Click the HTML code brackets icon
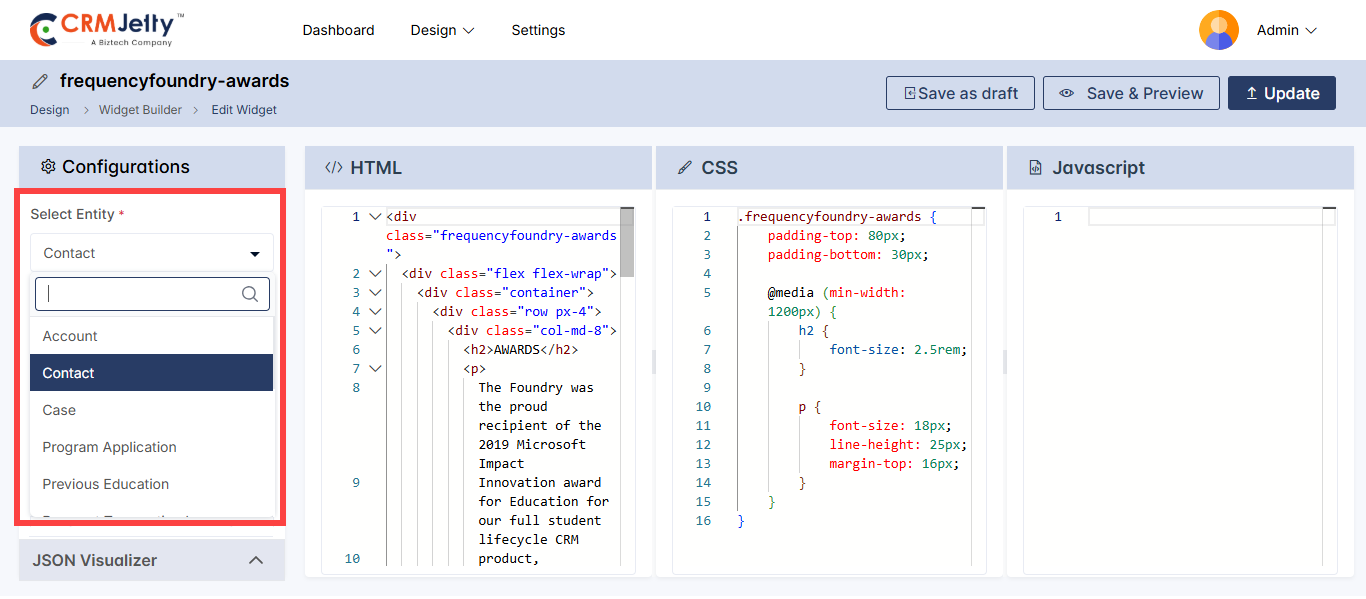Image resolution: width=1366 pixels, height=599 pixels. (x=334, y=168)
